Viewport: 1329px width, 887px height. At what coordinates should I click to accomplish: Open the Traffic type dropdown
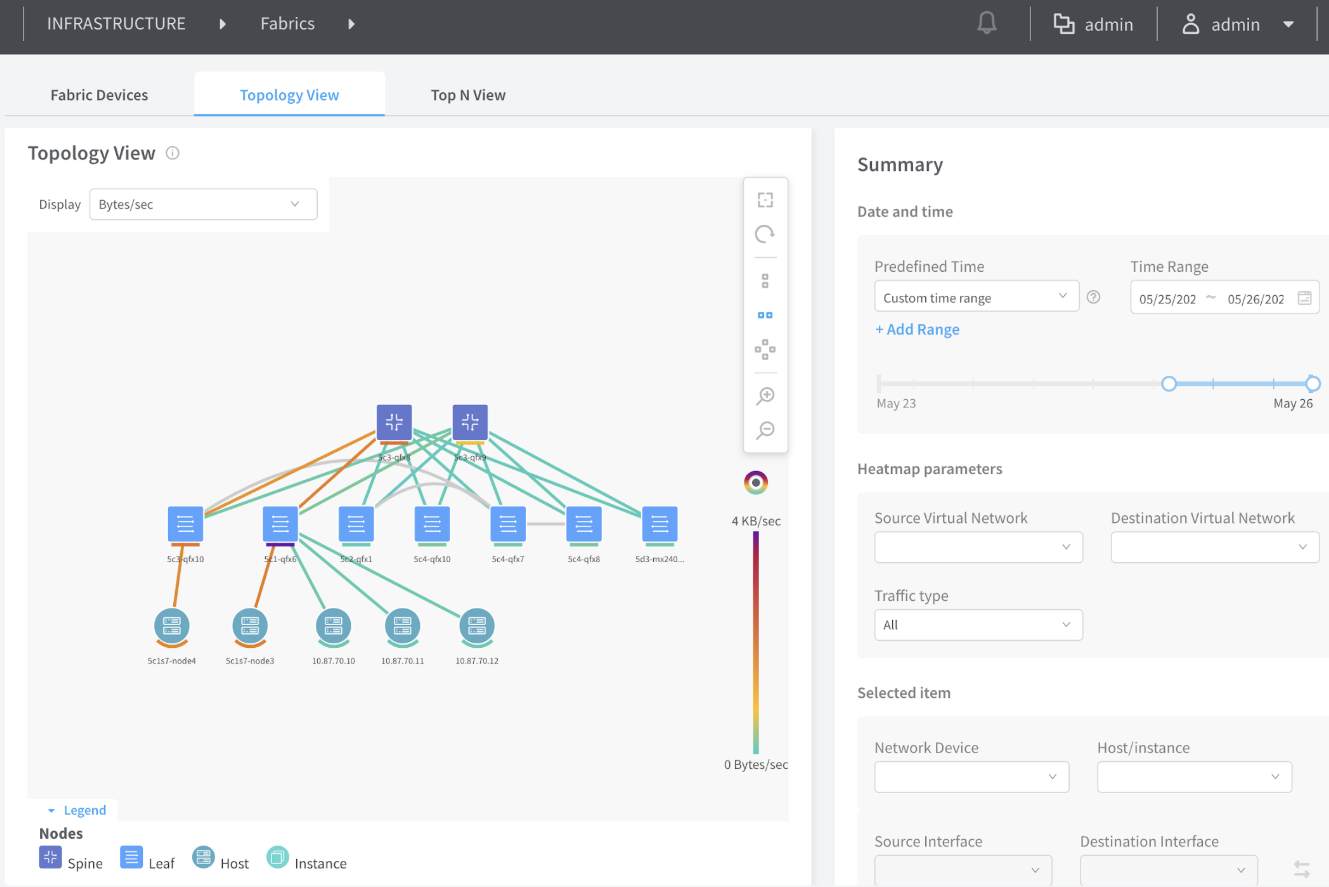pos(977,625)
